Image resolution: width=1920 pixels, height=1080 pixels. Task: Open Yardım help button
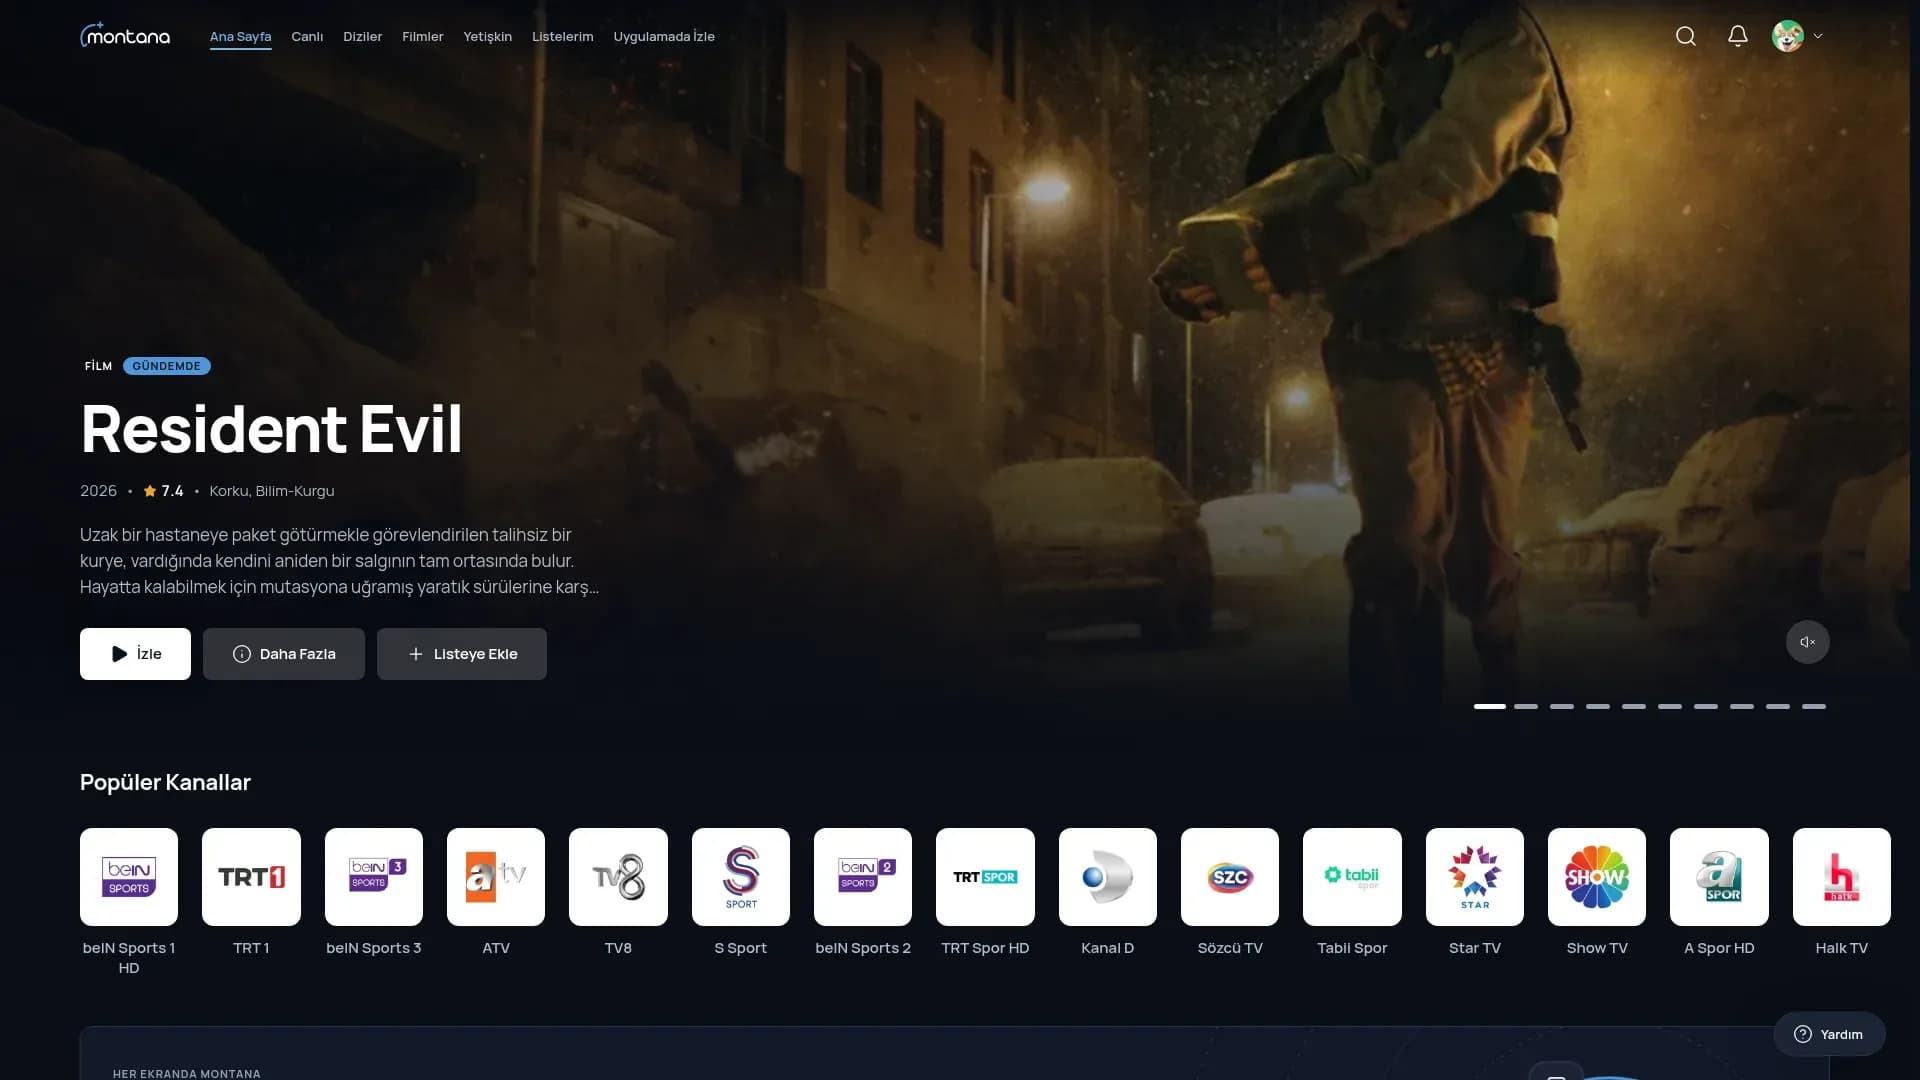pos(1829,1034)
